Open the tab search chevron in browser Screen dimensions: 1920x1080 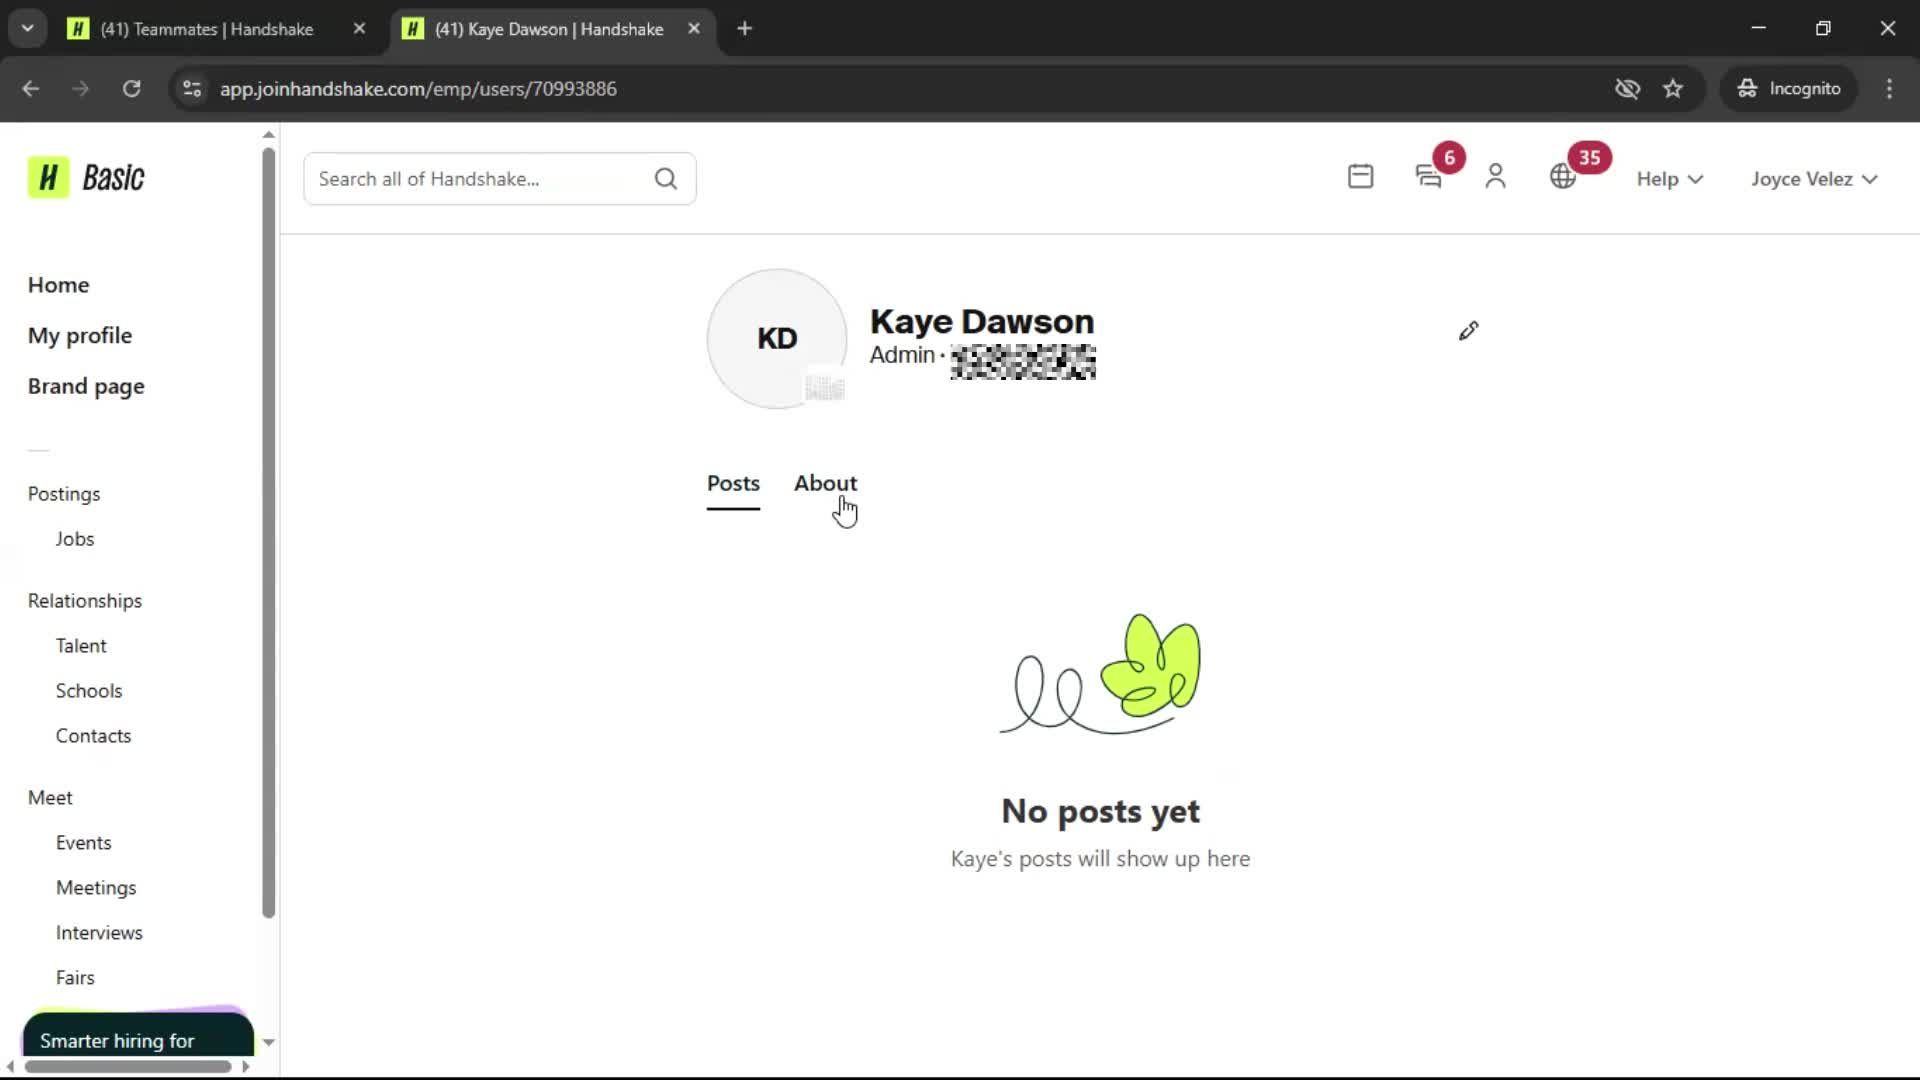click(x=28, y=28)
